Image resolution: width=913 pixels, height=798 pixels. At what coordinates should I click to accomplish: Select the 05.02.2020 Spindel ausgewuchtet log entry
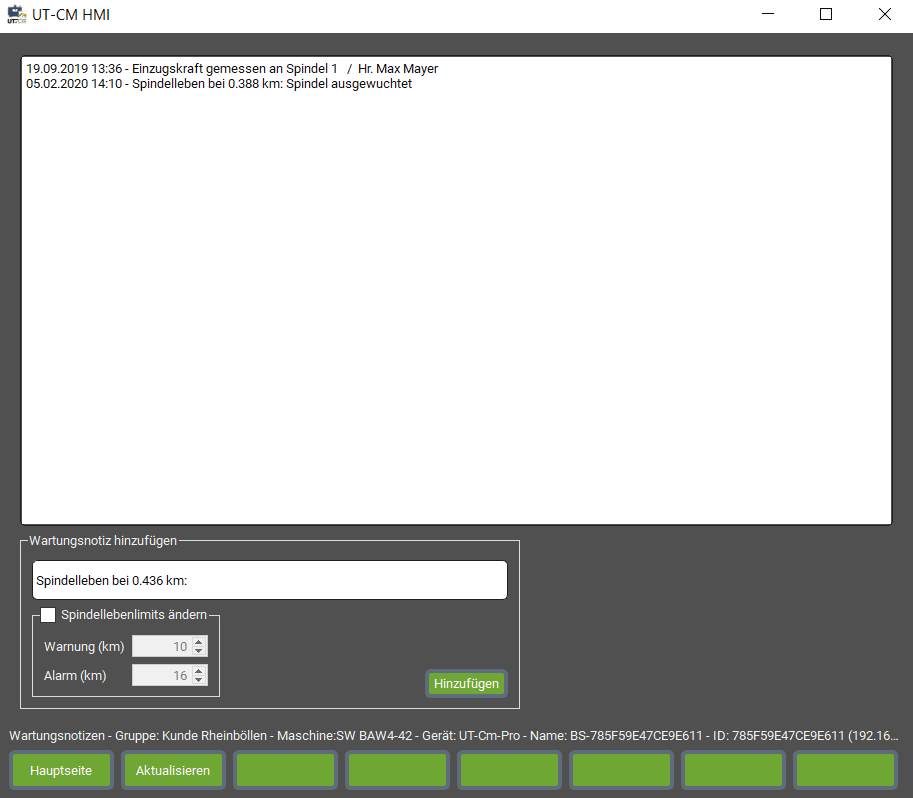[x=219, y=84]
